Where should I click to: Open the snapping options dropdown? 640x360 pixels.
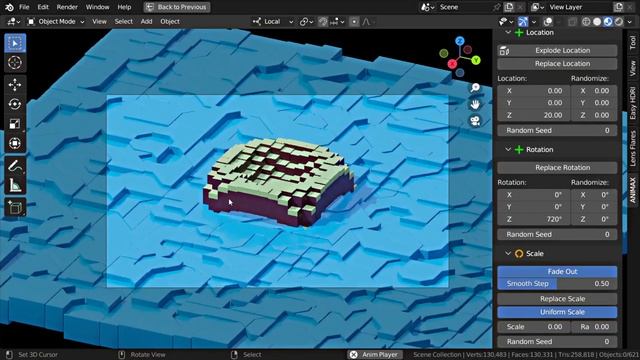[337, 22]
